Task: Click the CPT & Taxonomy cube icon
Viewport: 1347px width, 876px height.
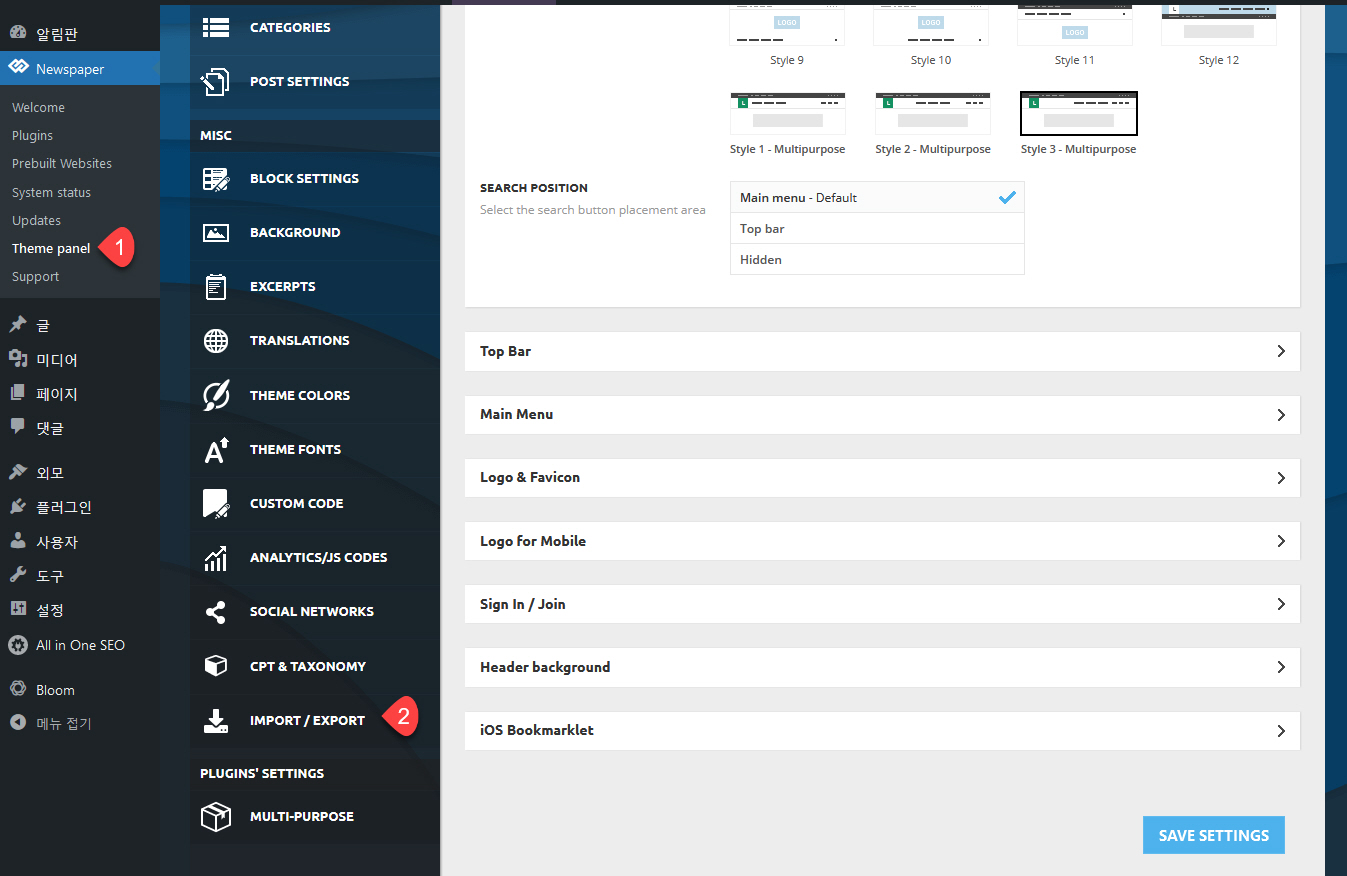Action: 215,666
